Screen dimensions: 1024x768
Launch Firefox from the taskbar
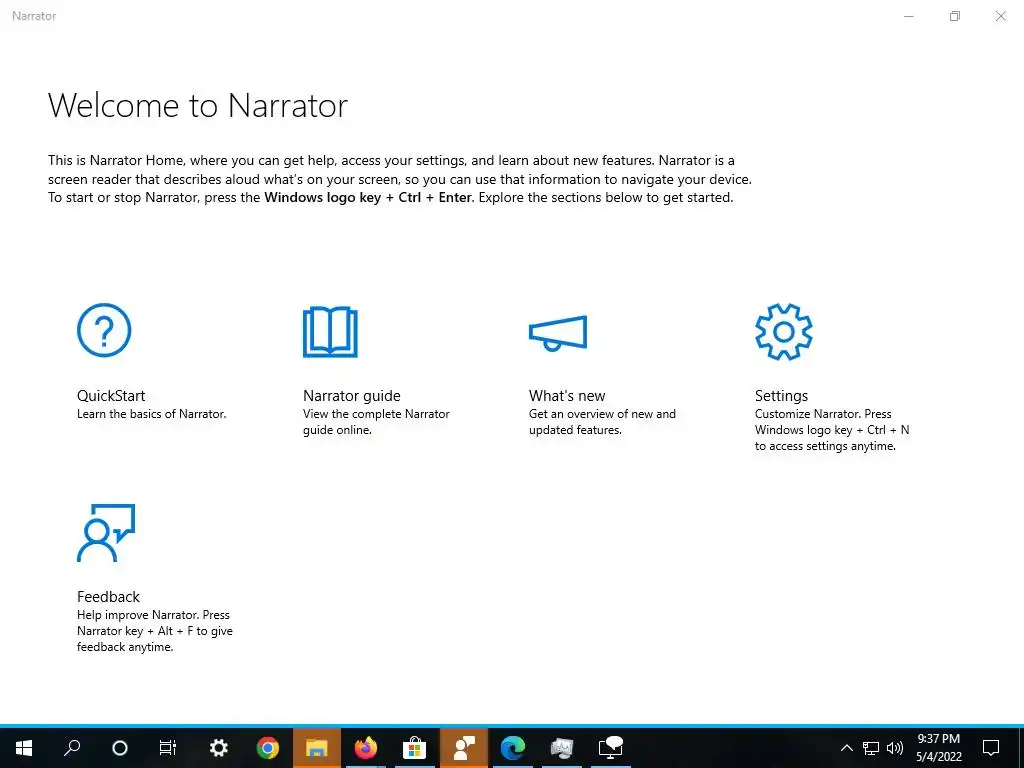[x=366, y=748]
